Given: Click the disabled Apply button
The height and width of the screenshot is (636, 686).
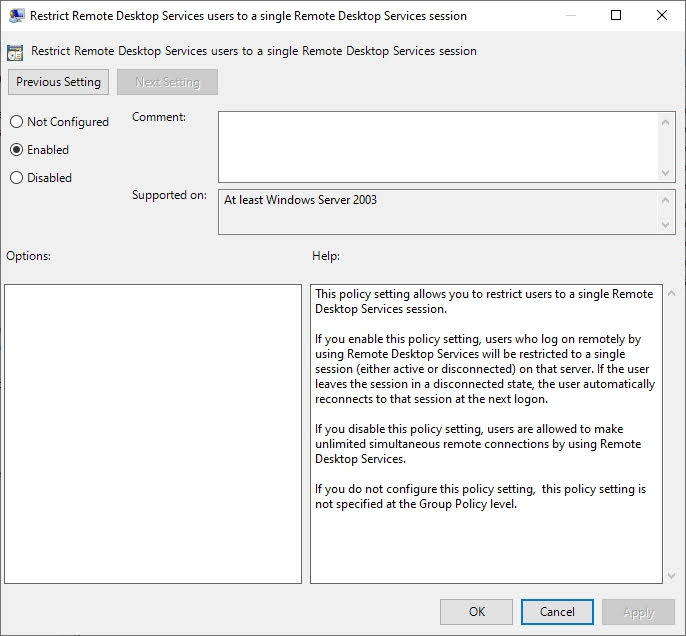Looking at the screenshot, I should coord(638,612).
